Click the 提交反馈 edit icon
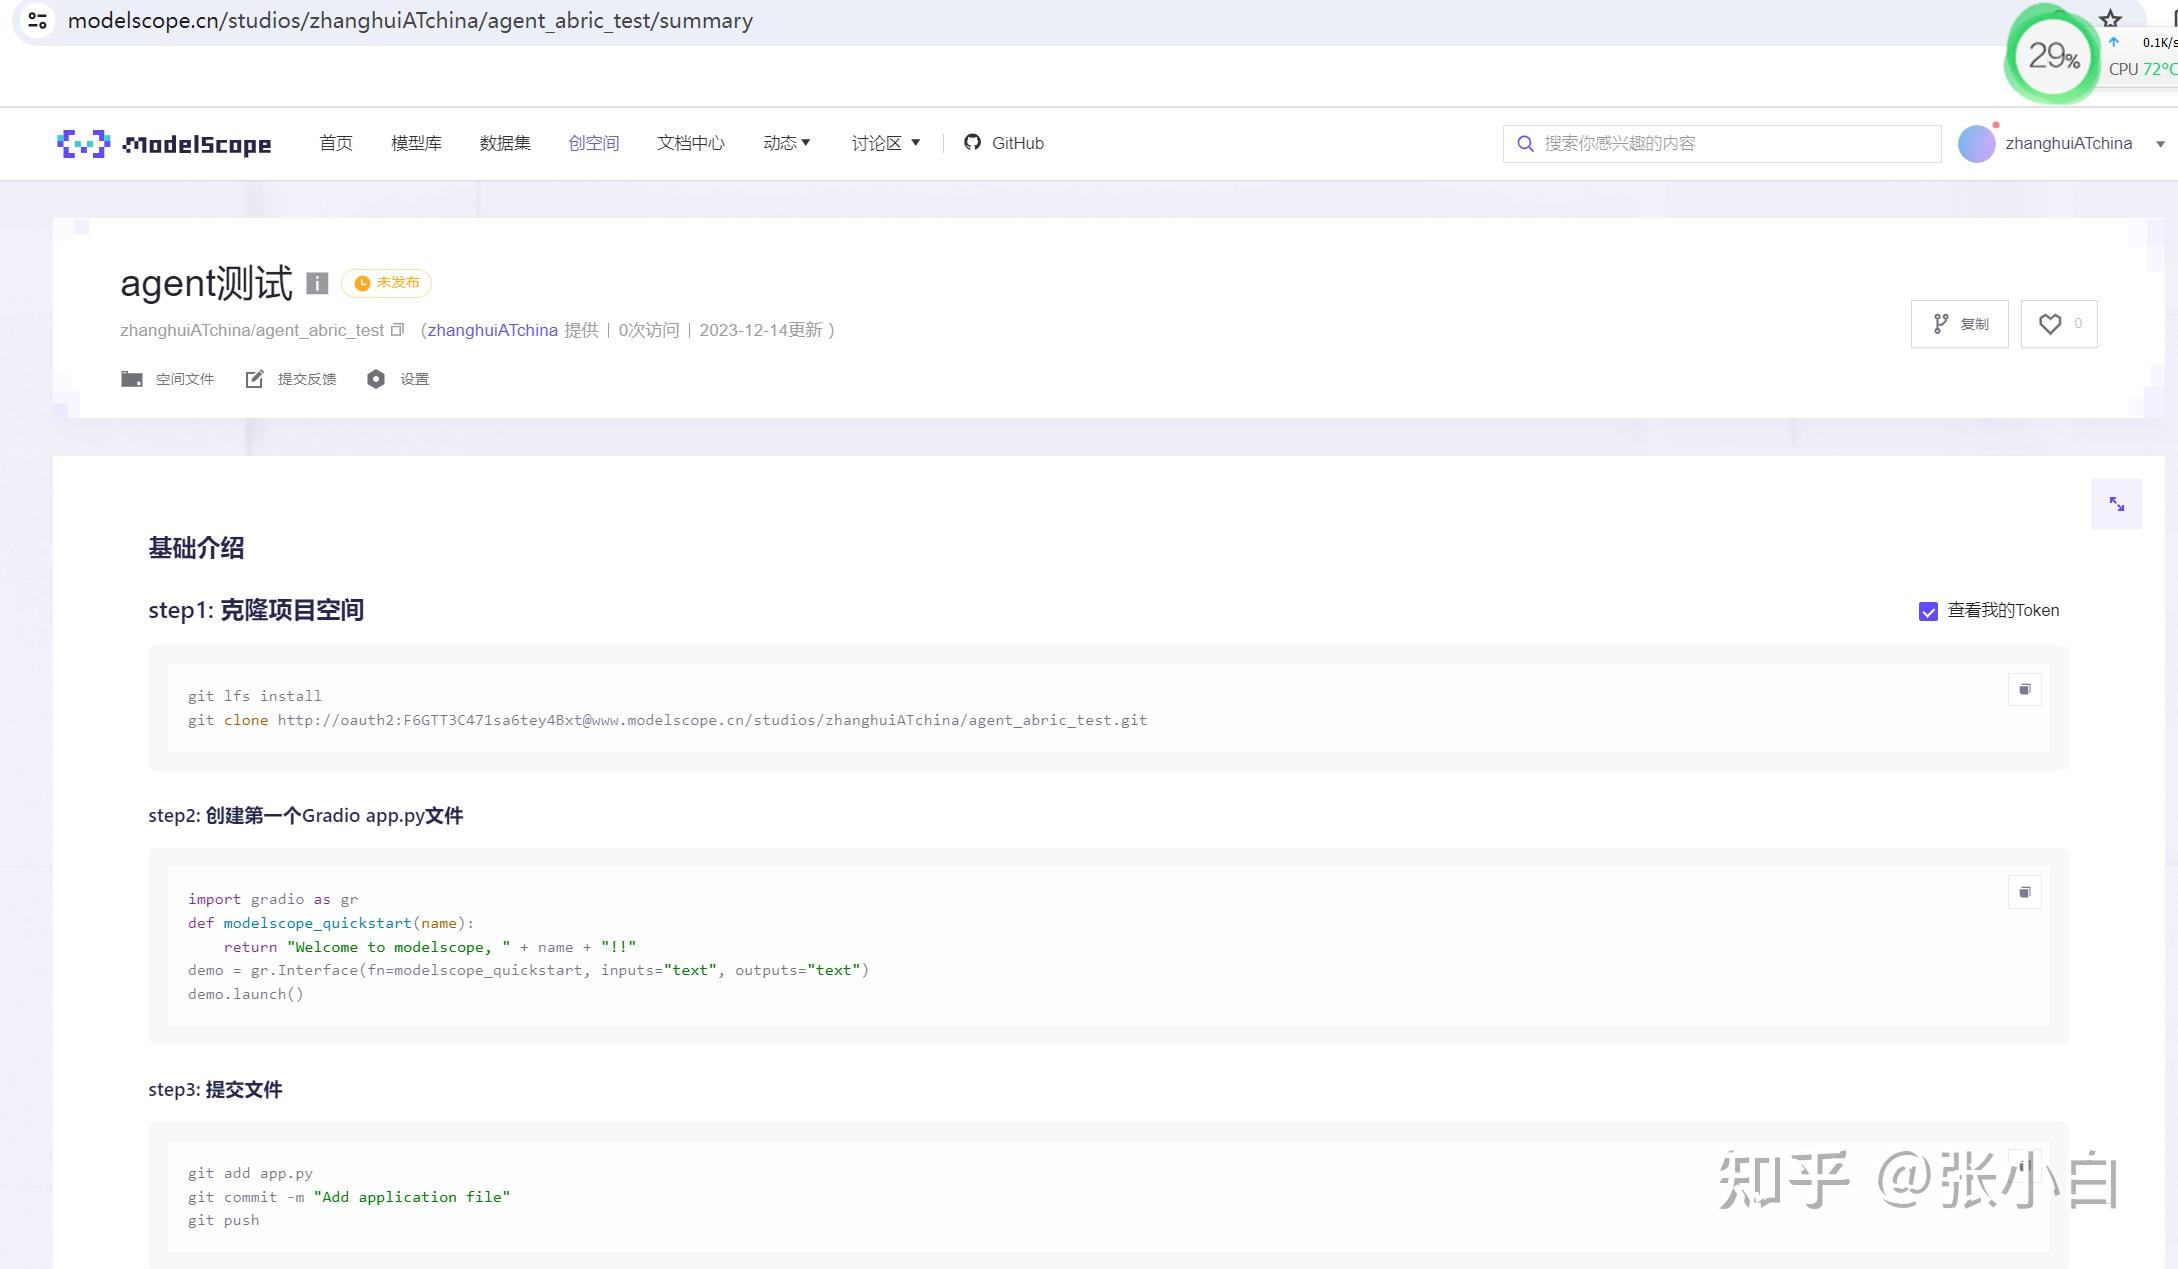 tap(255, 379)
